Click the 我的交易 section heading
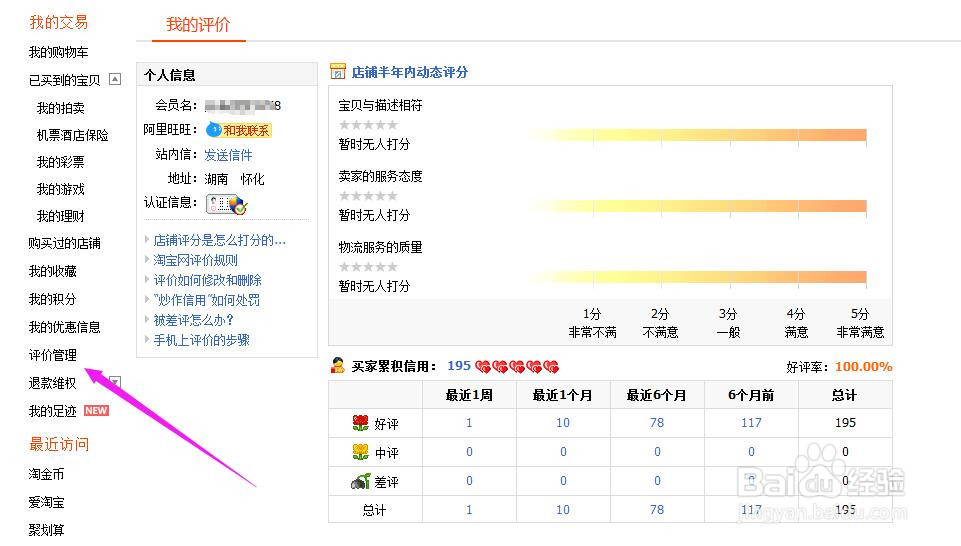 click(x=59, y=23)
